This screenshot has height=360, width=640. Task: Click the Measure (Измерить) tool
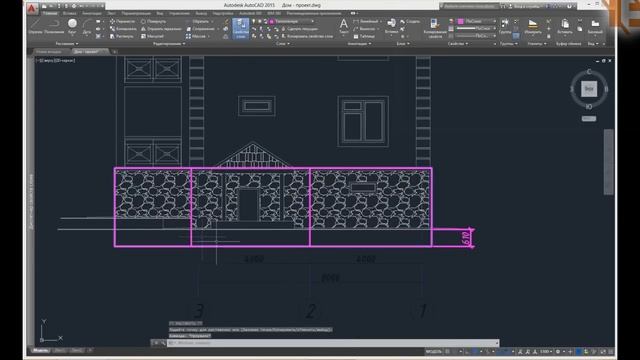click(532, 27)
